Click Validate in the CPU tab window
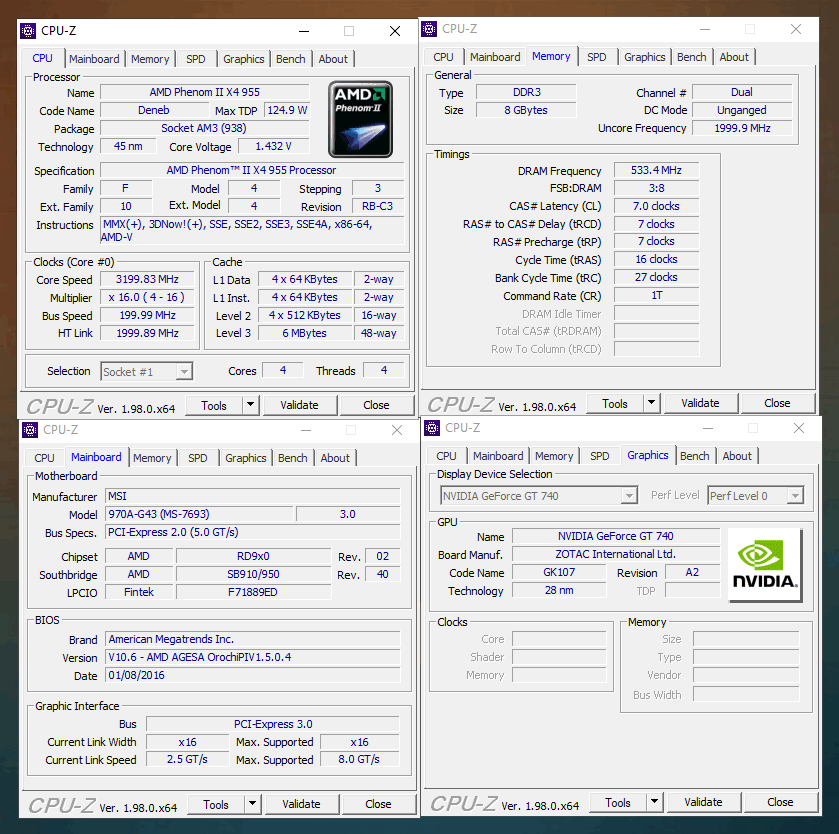 [x=300, y=405]
